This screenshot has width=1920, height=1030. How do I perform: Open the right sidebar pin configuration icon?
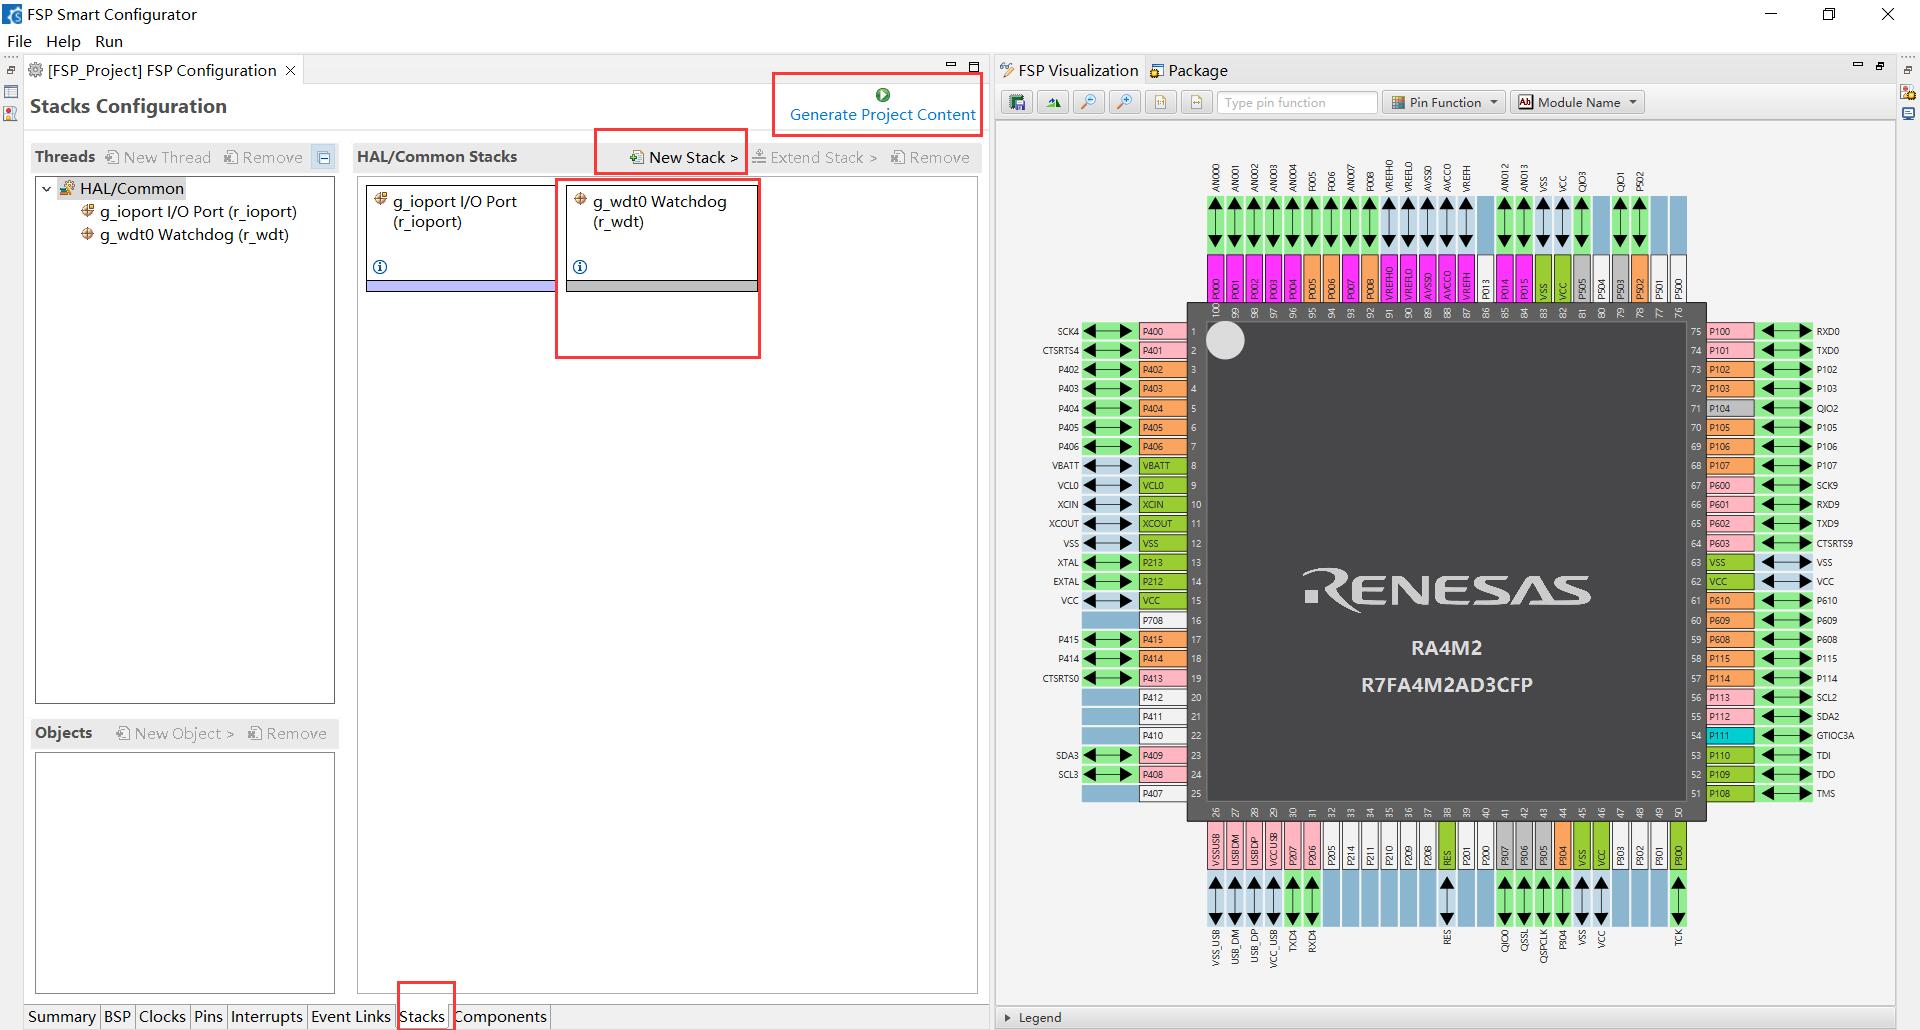point(1908,92)
